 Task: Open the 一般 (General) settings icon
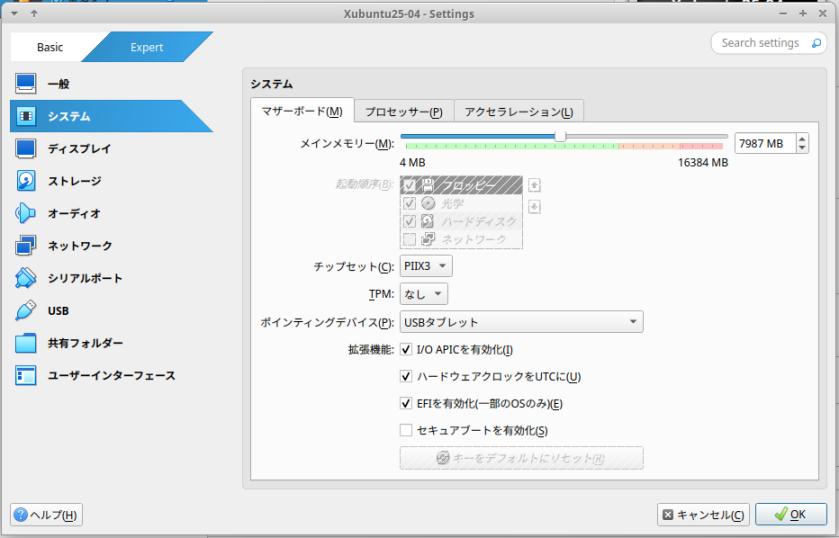[x=26, y=84]
